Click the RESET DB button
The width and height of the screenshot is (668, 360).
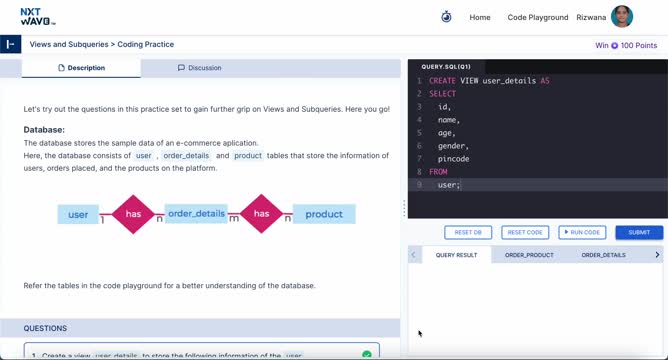[x=468, y=233]
